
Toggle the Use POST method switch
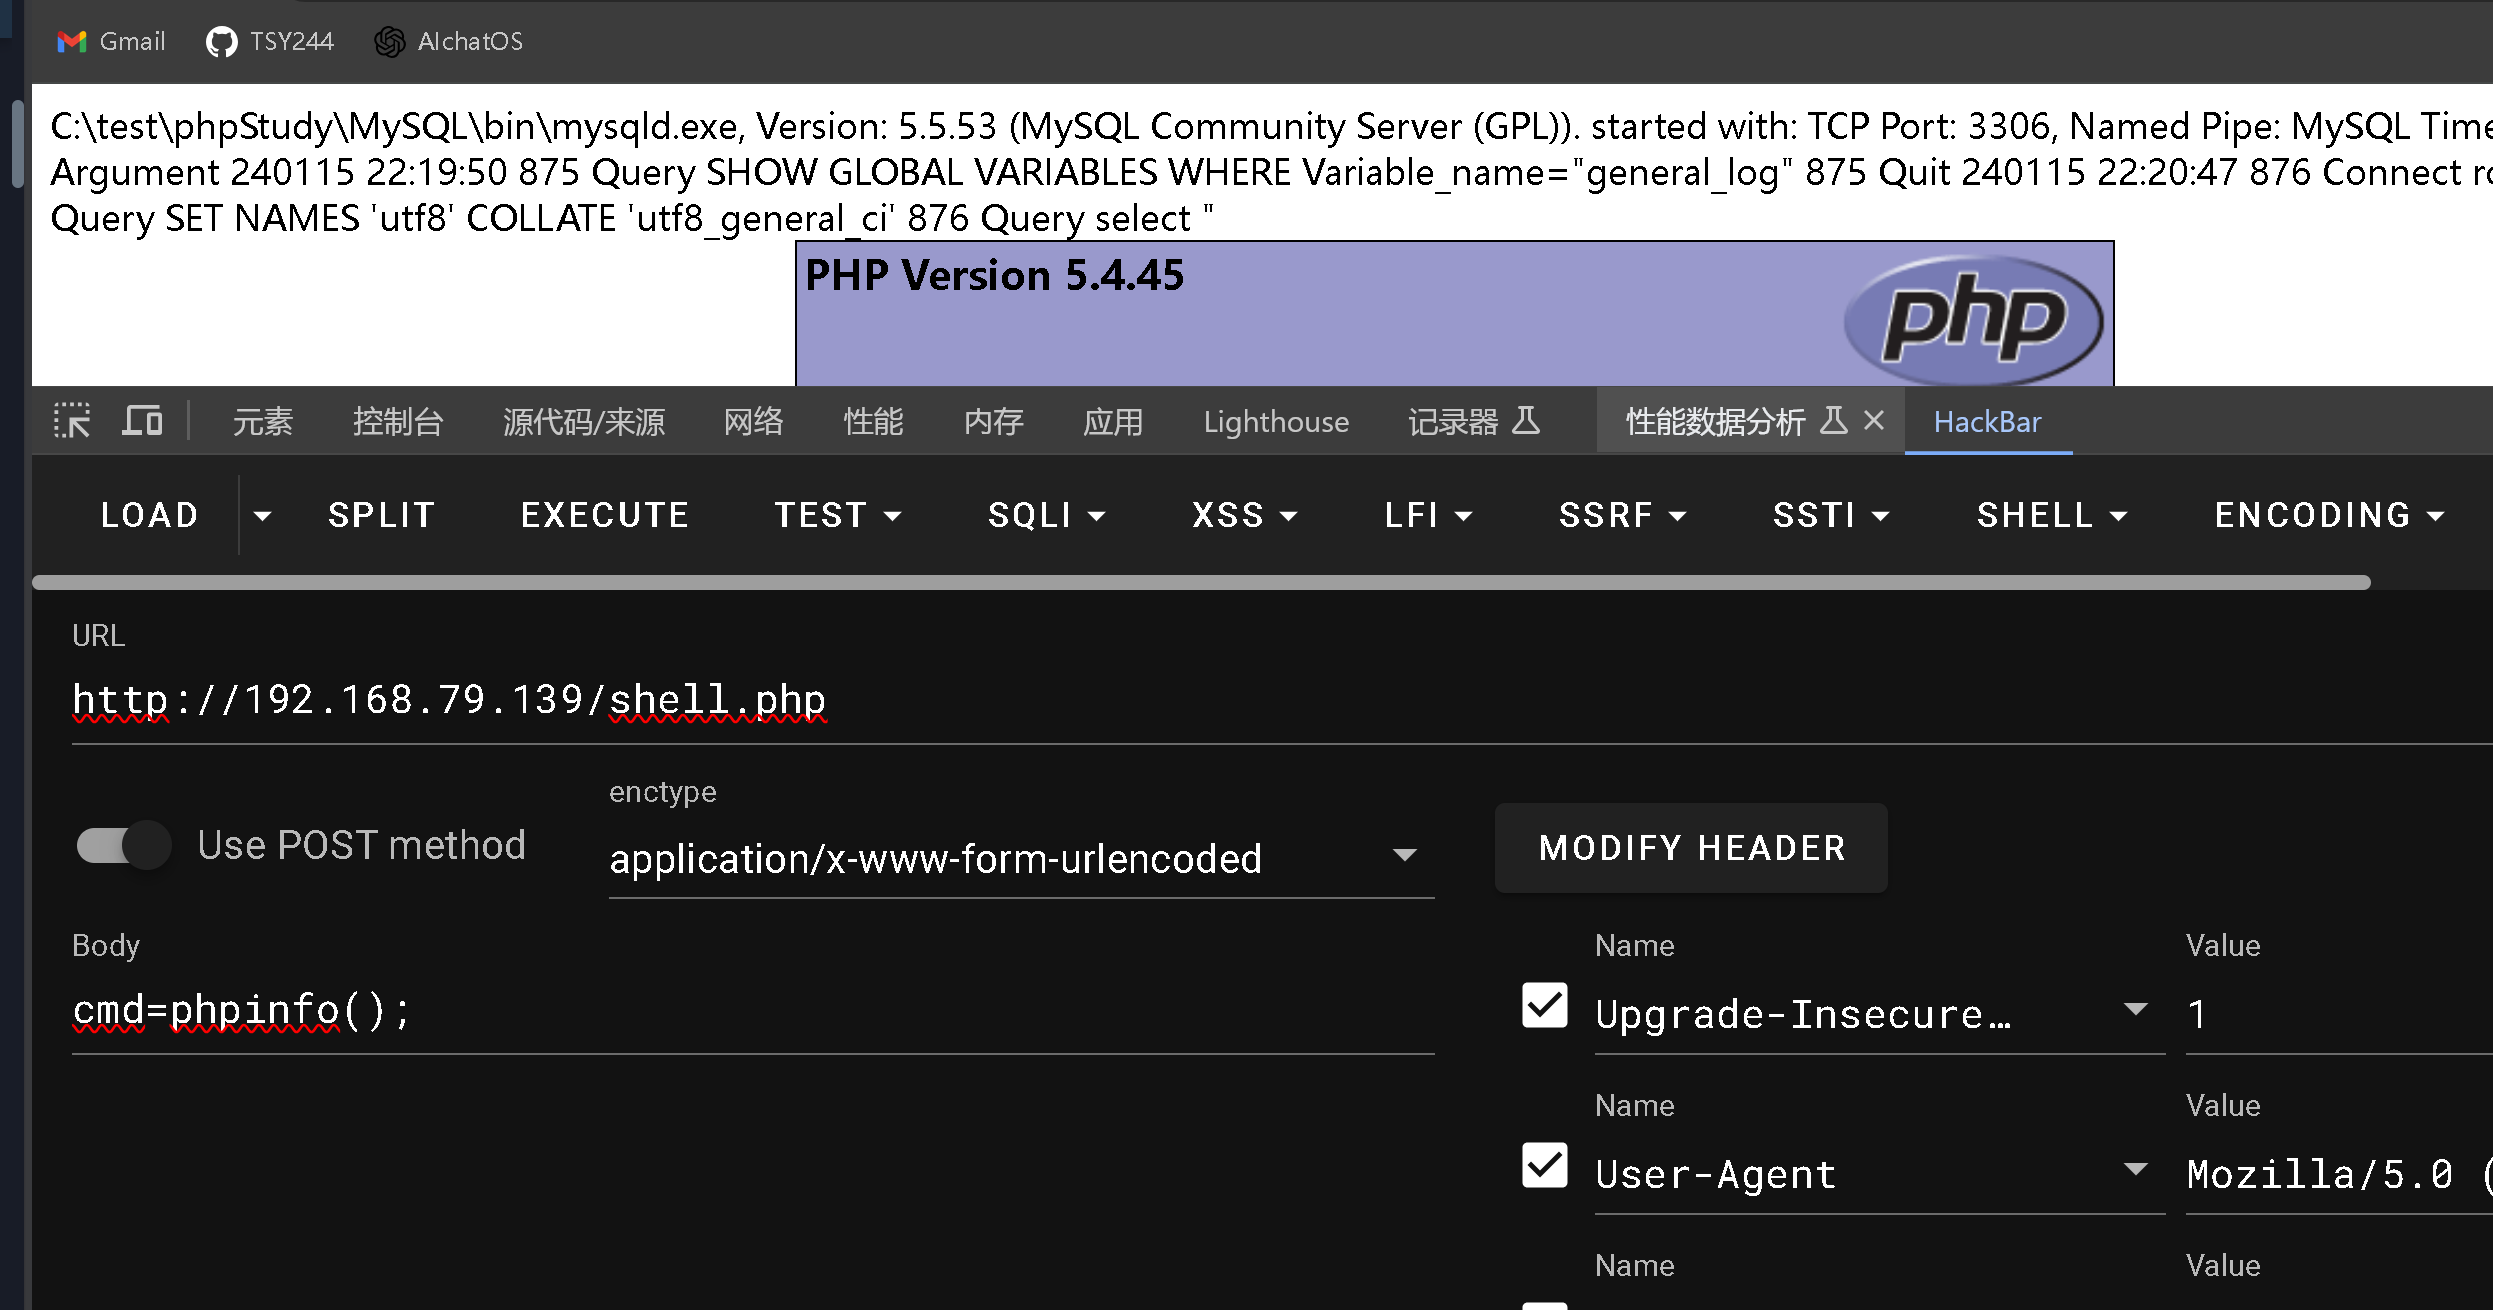pos(124,845)
